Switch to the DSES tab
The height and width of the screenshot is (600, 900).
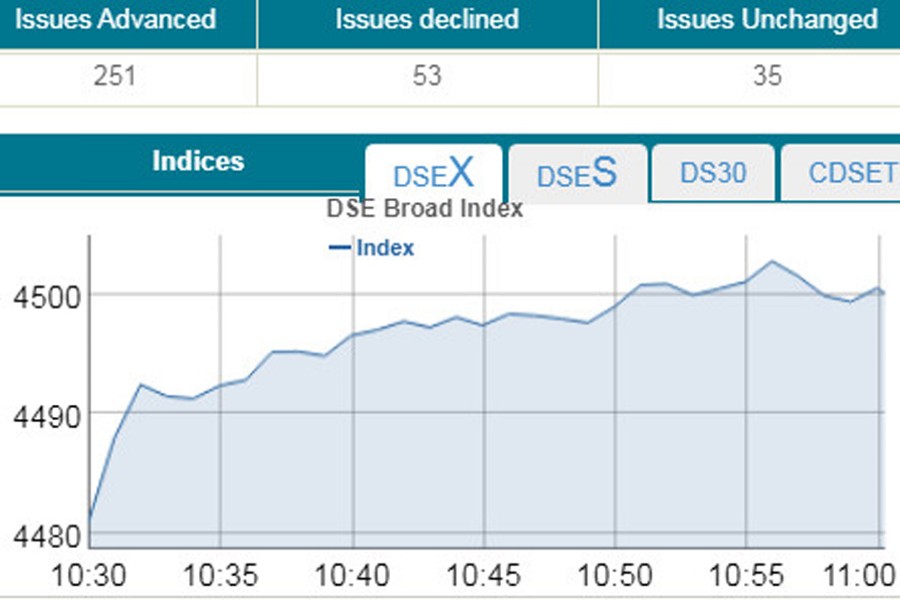point(577,174)
